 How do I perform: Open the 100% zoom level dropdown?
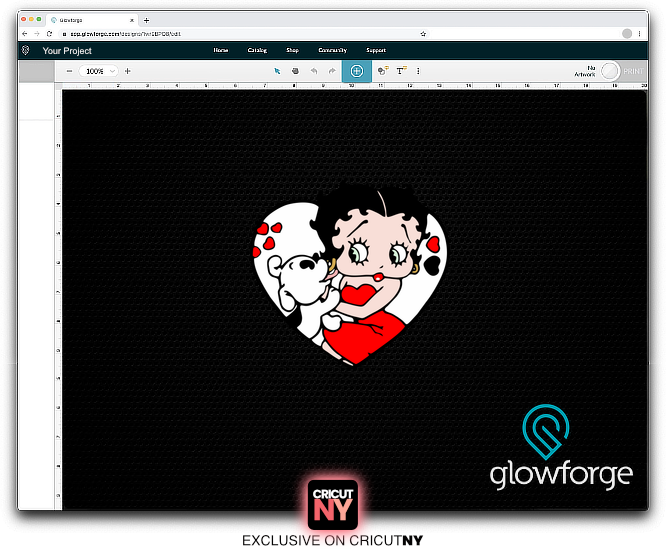coord(99,71)
